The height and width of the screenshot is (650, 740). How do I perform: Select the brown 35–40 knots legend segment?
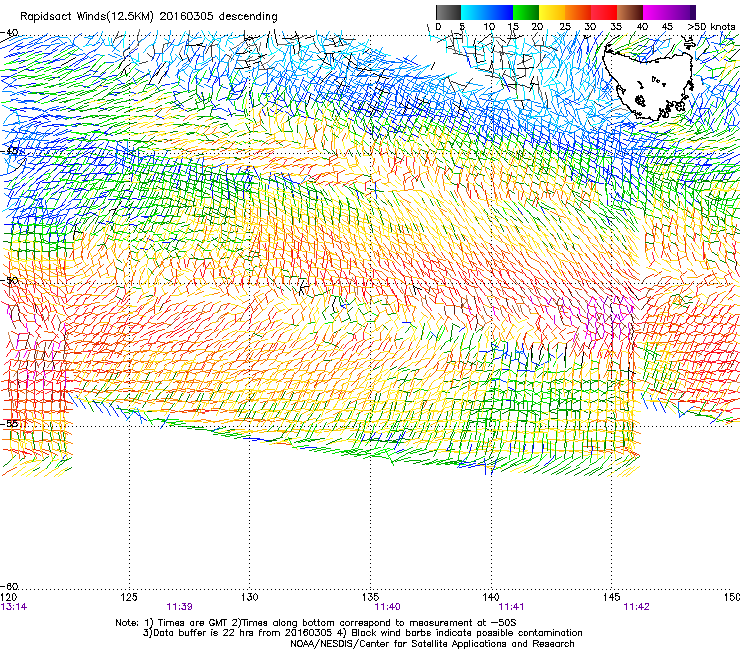coord(630,12)
